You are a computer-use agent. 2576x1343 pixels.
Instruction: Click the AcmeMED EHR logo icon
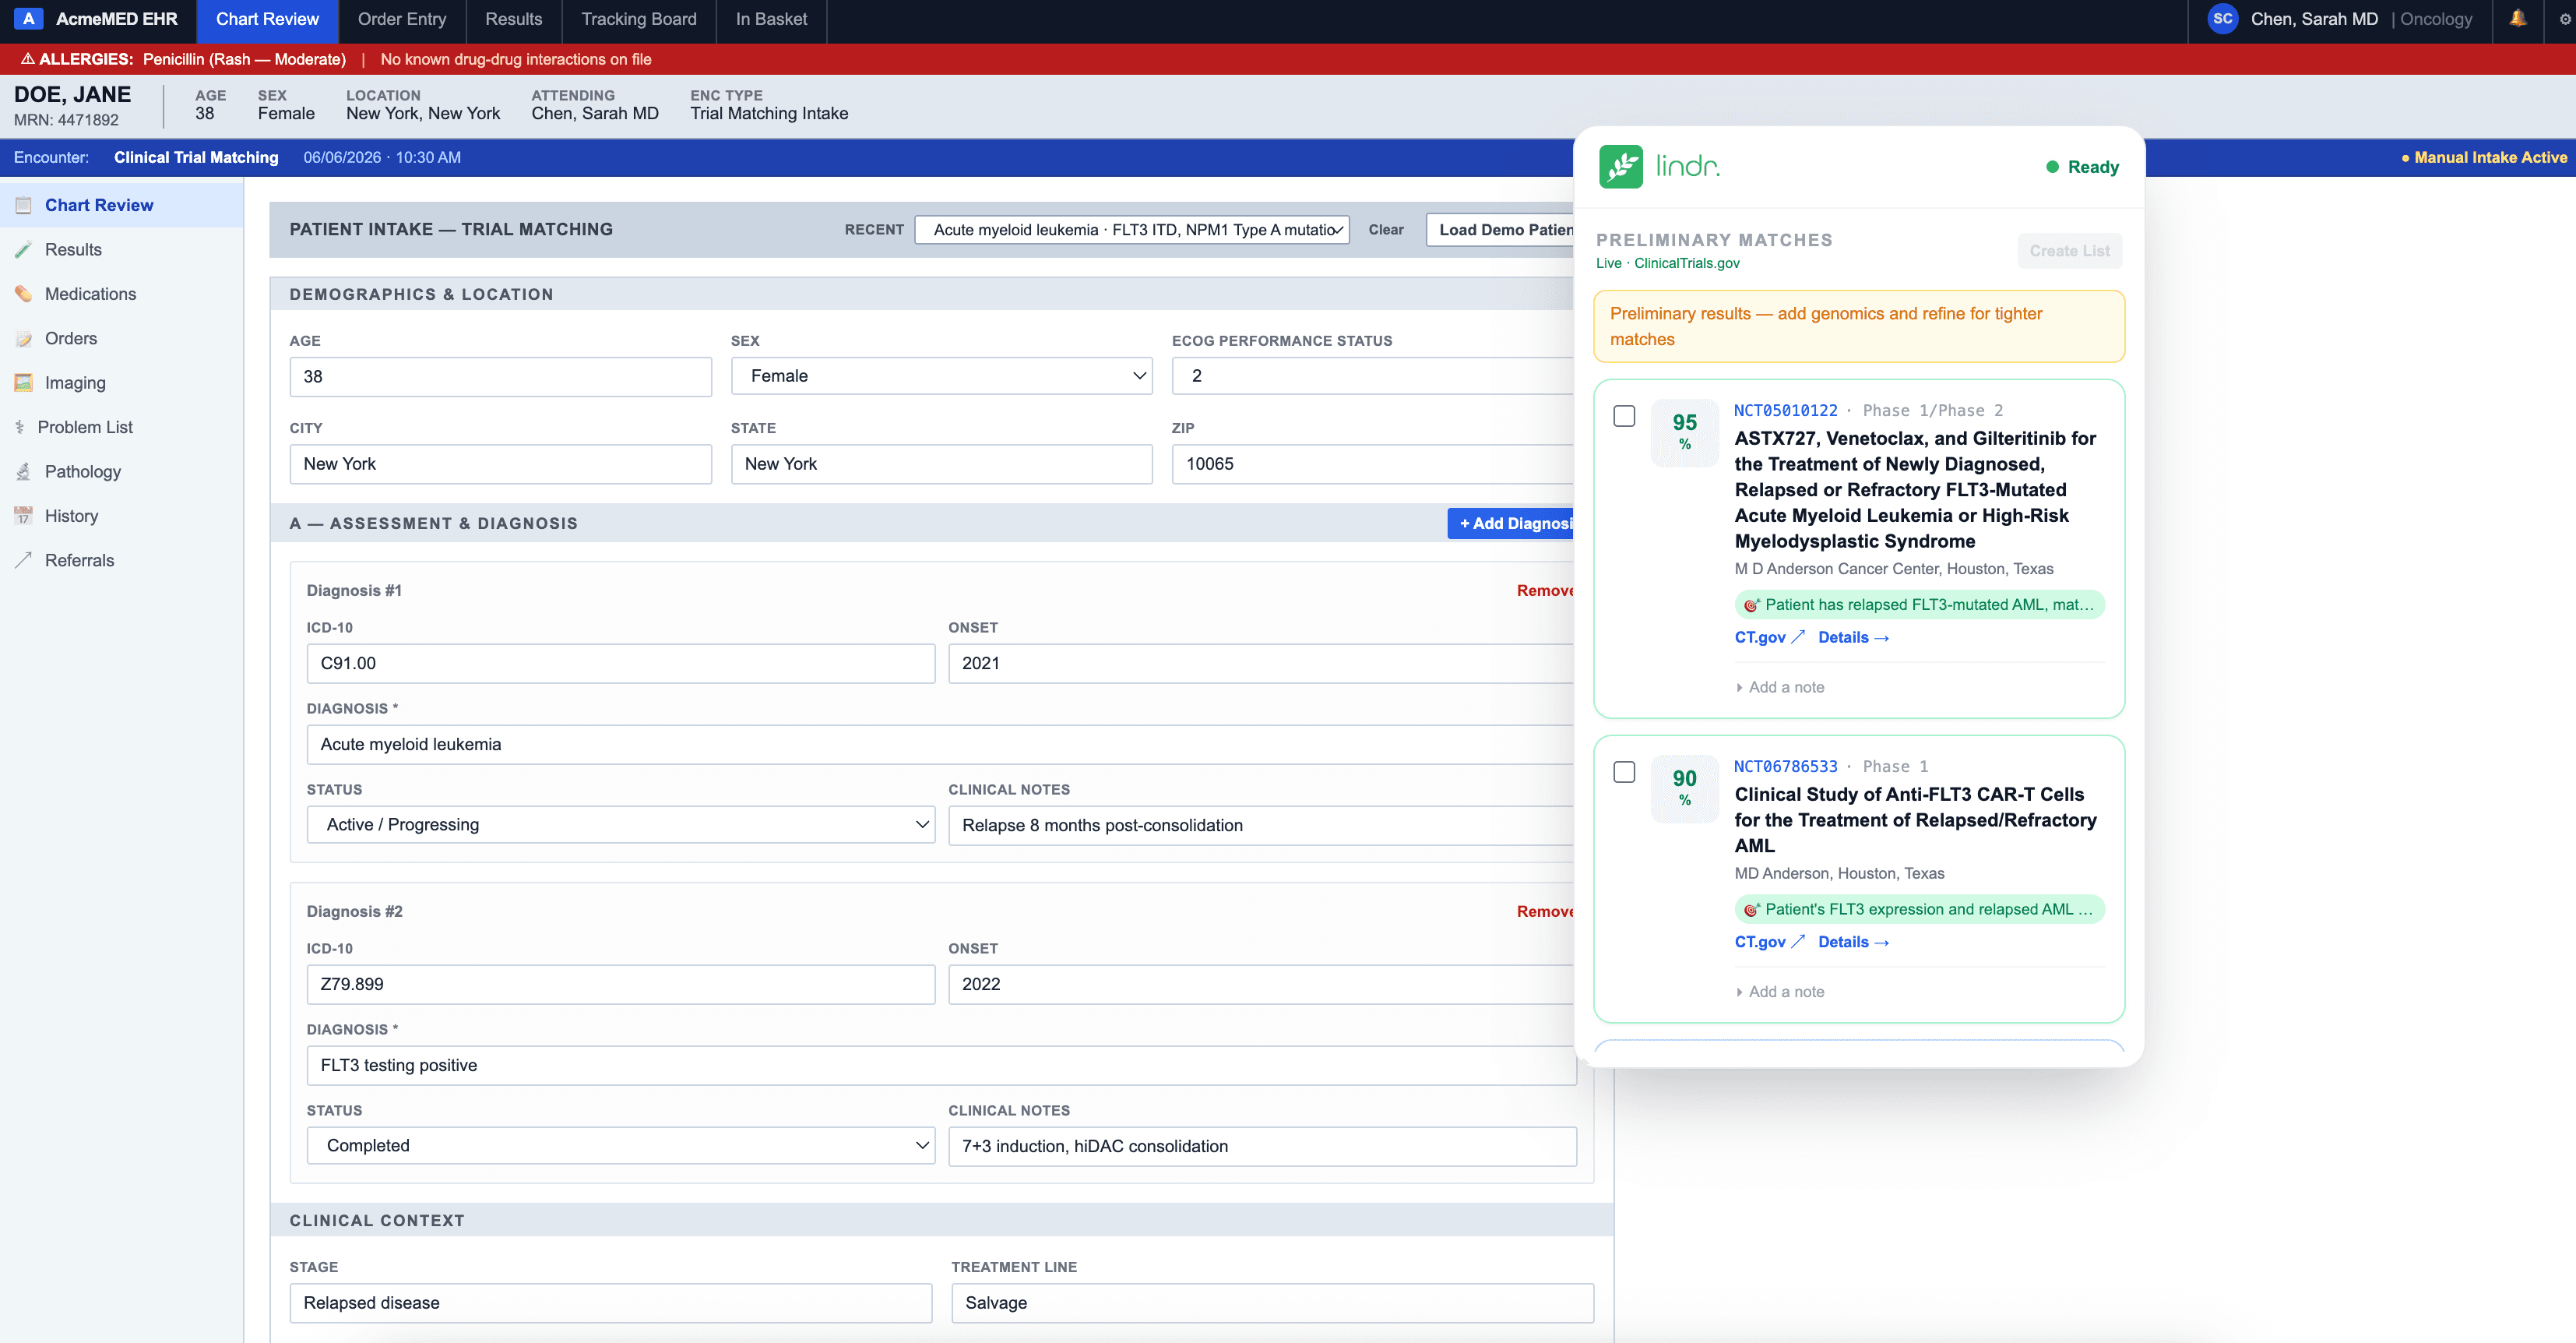28,19
